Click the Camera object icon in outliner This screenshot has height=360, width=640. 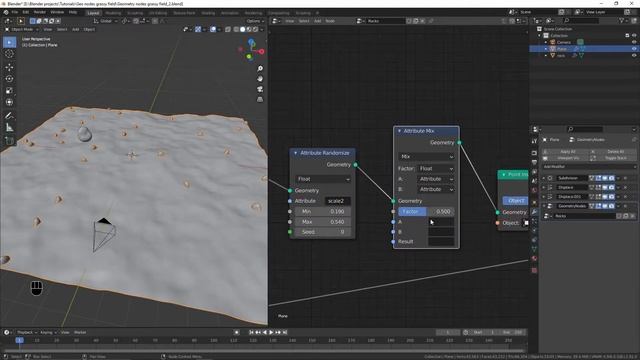click(553, 42)
